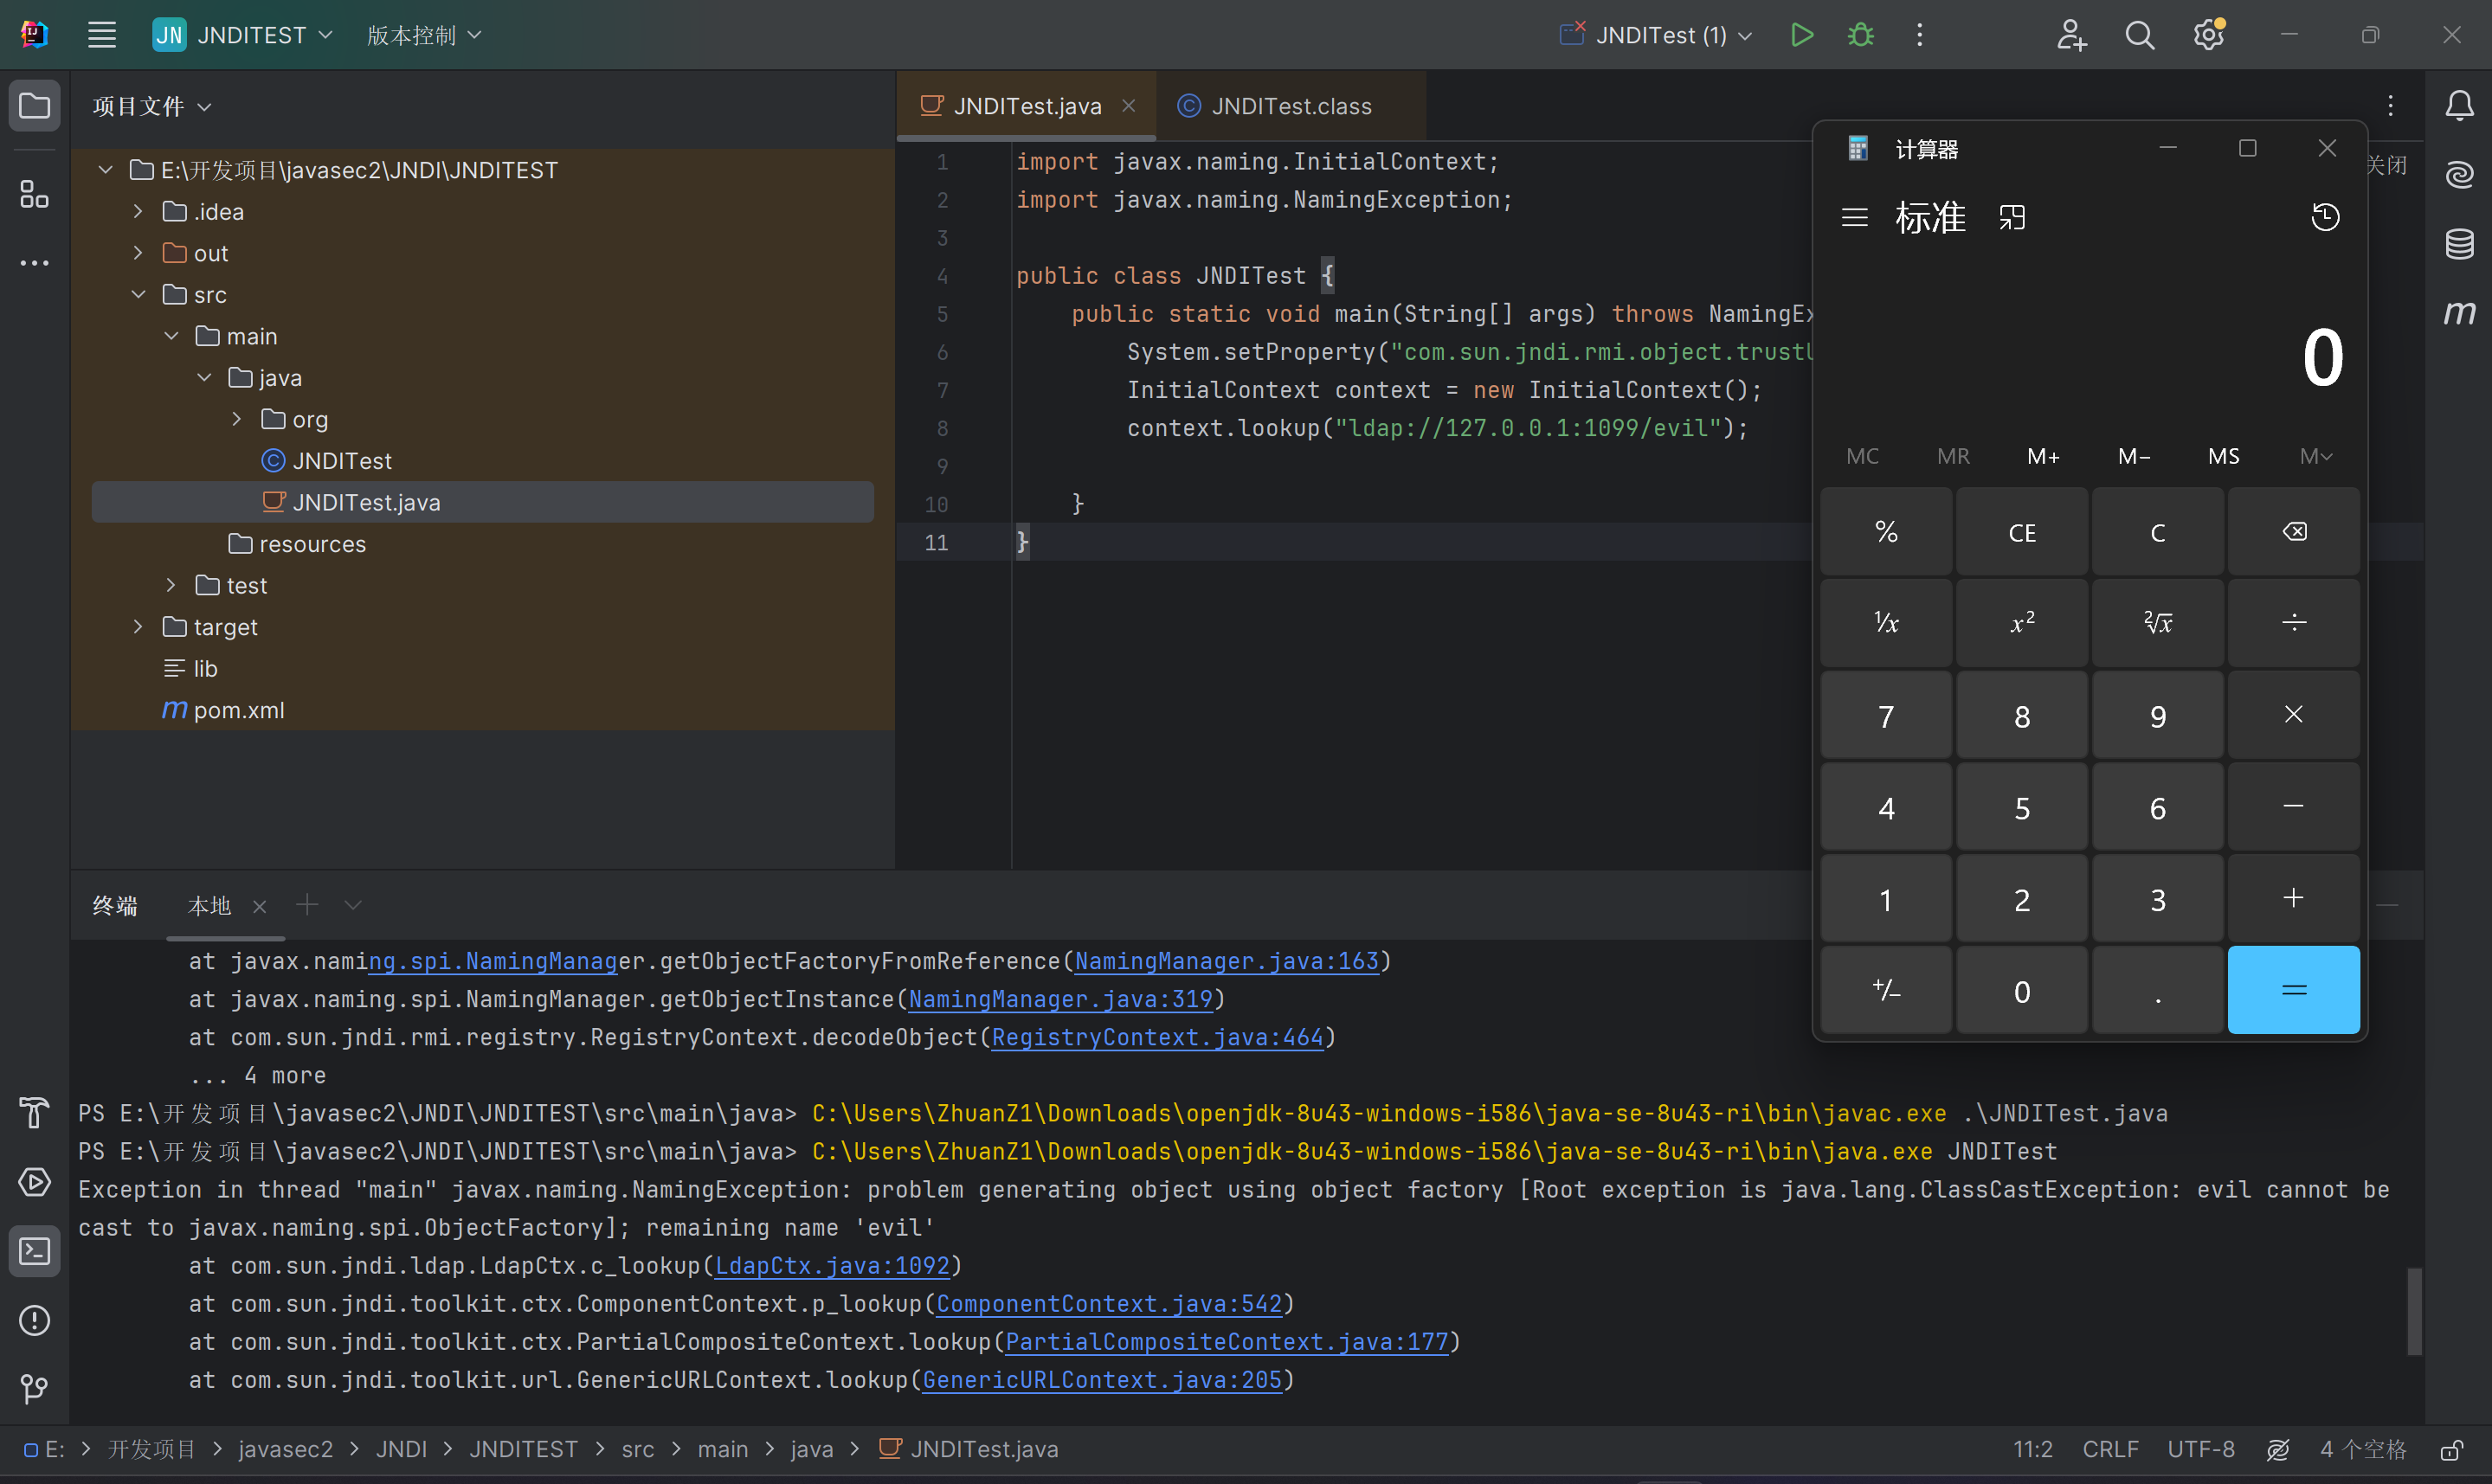The height and width of the screenshot is (1484, 2492).
Task: Open the Build hammer tool window
Action: click(34, 1112)
